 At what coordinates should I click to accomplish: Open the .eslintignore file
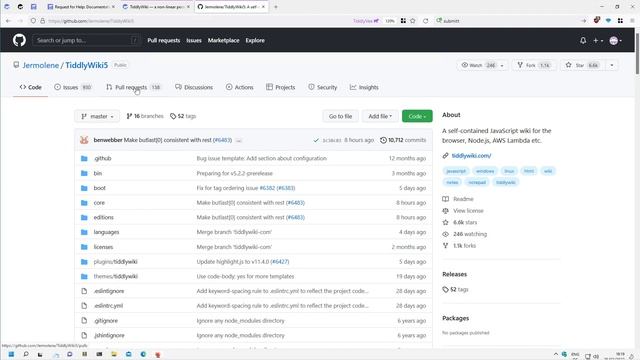click(x=109, y=291)
